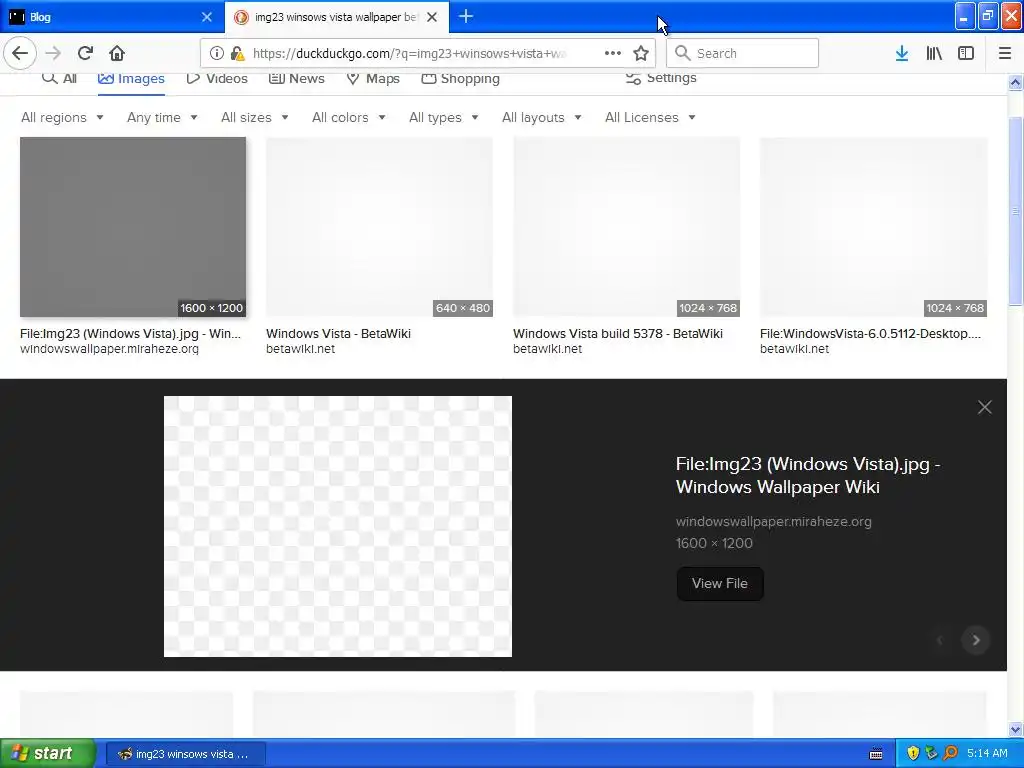Open a new tab with plus icon
1024x768 pixels.
(x=466, y=16)
